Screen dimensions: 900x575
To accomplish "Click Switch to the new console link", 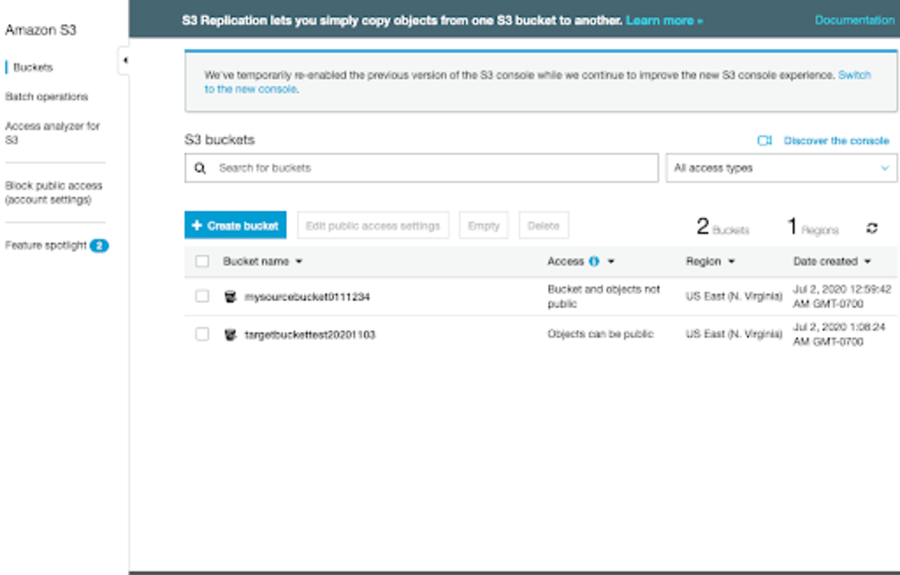I will (854, 75).
